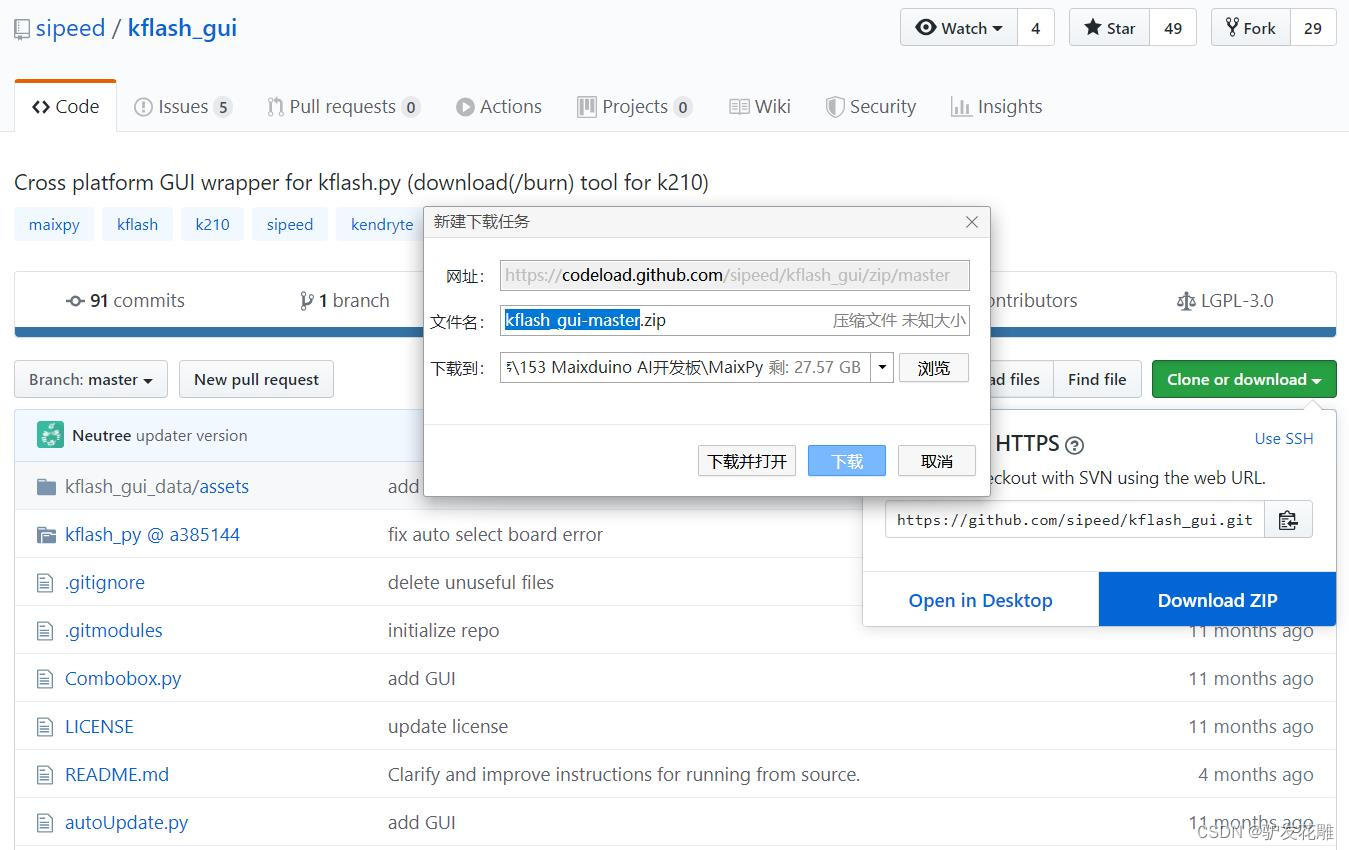Screen dimensions: 1349x850
Task: Click the kflash topic tag
Action: point(137,224)
